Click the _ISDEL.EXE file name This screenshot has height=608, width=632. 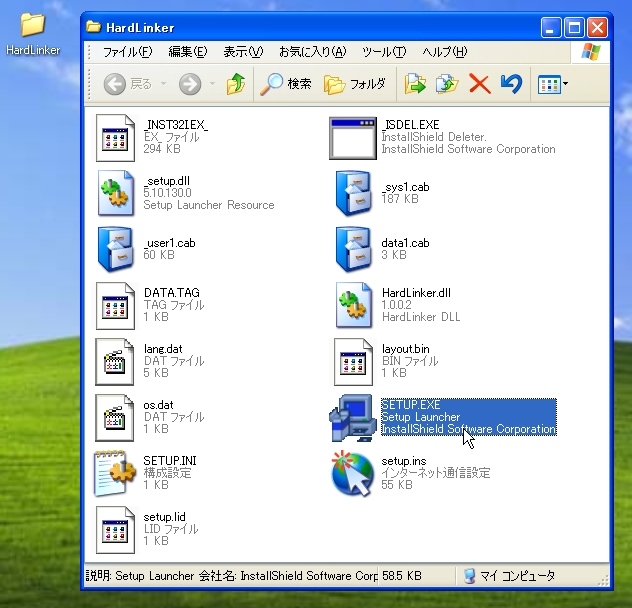click(410, 125)
